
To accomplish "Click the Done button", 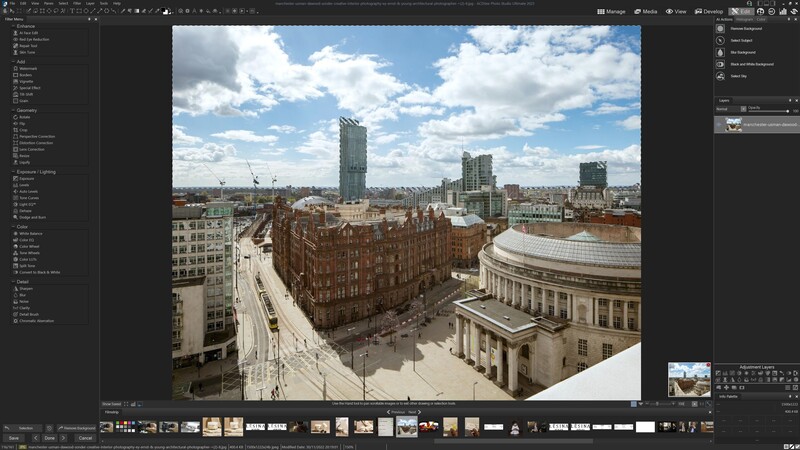I will [x=49, y=438].
